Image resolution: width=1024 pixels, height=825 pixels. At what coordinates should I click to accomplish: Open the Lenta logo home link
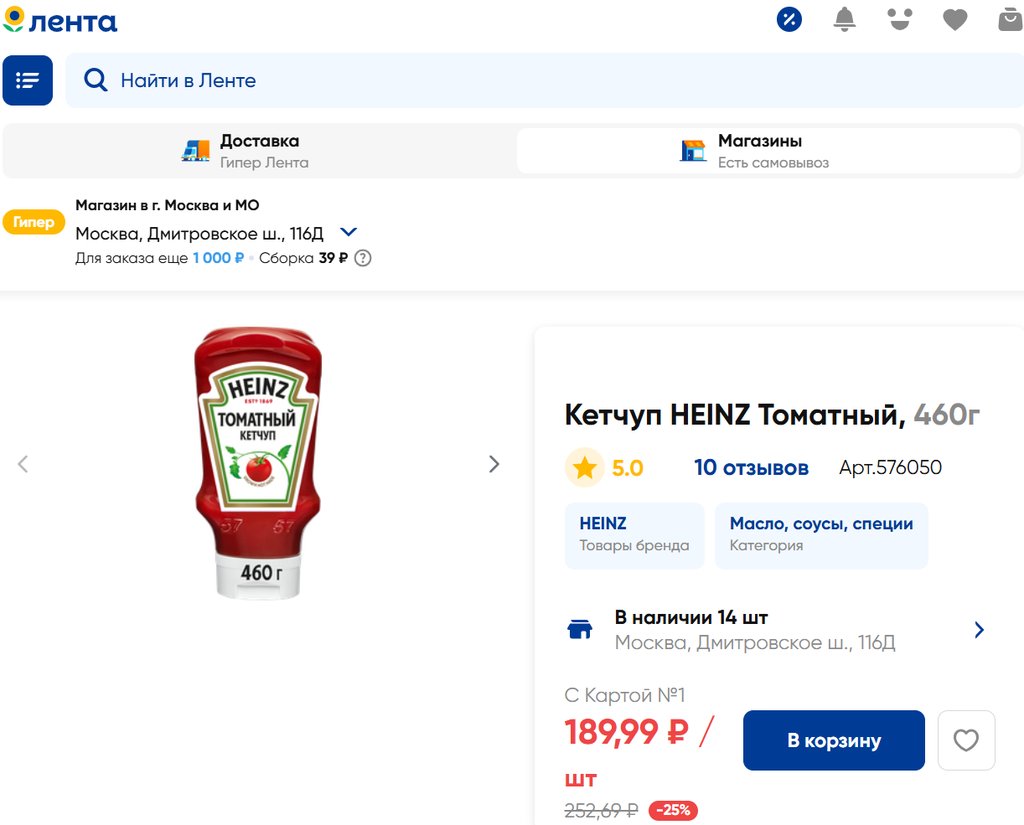point(60,20)
